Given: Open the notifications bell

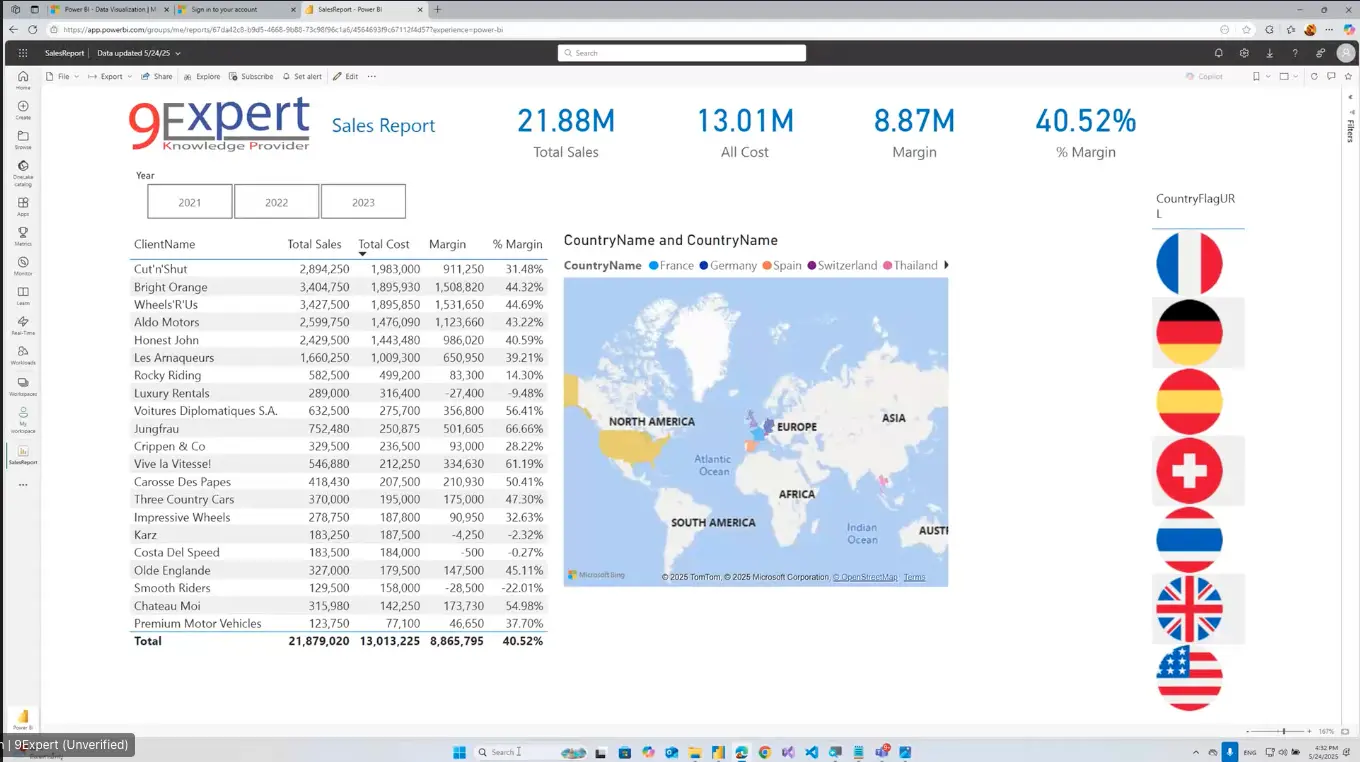Looking at the screenshot, I should tap(1218, 53).
